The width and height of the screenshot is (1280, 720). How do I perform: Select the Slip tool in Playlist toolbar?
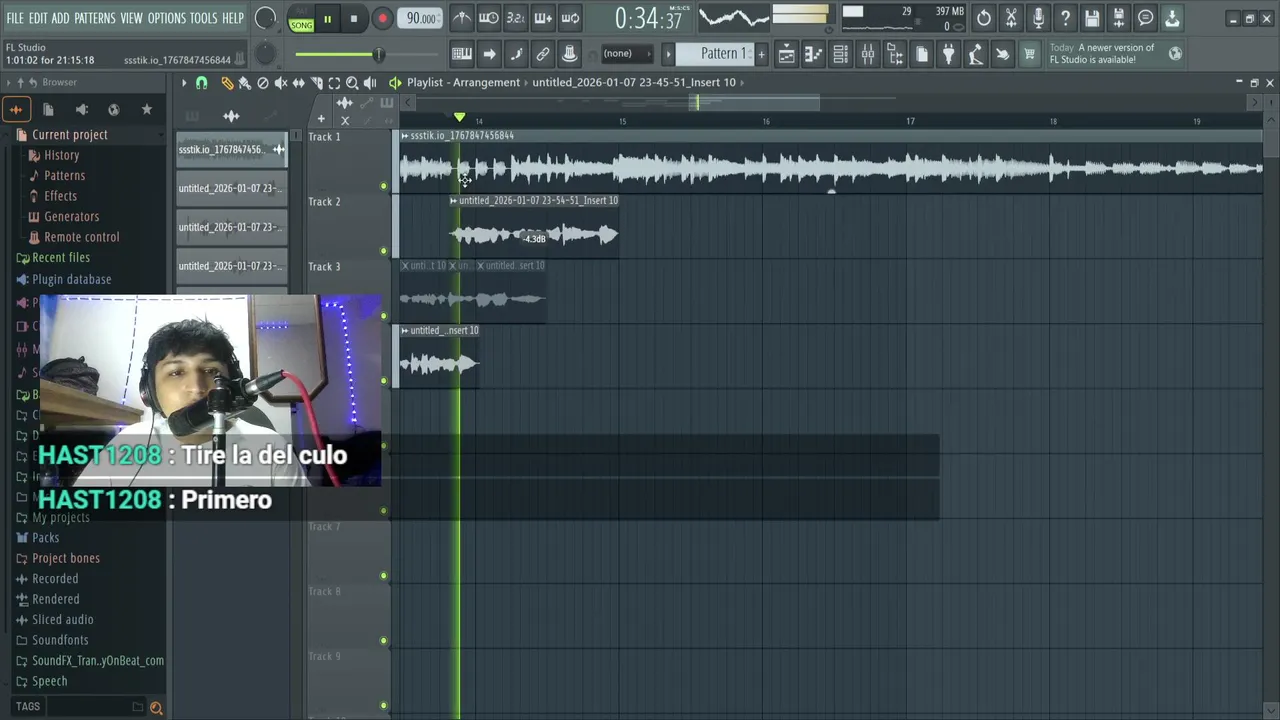(x=299, y=83)
